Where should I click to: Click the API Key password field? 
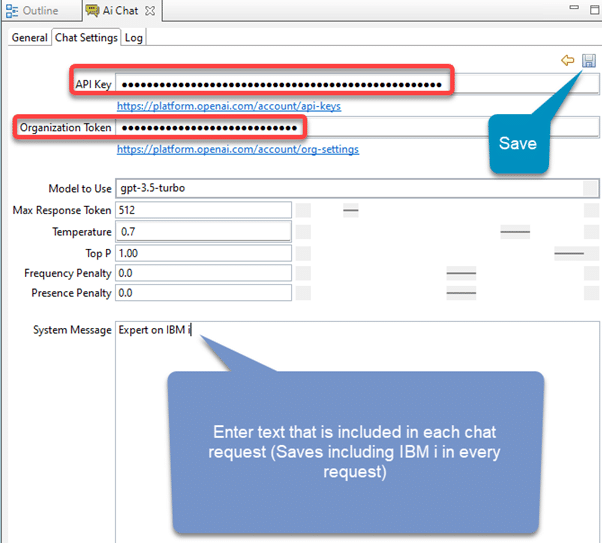[x=280, y=84]
